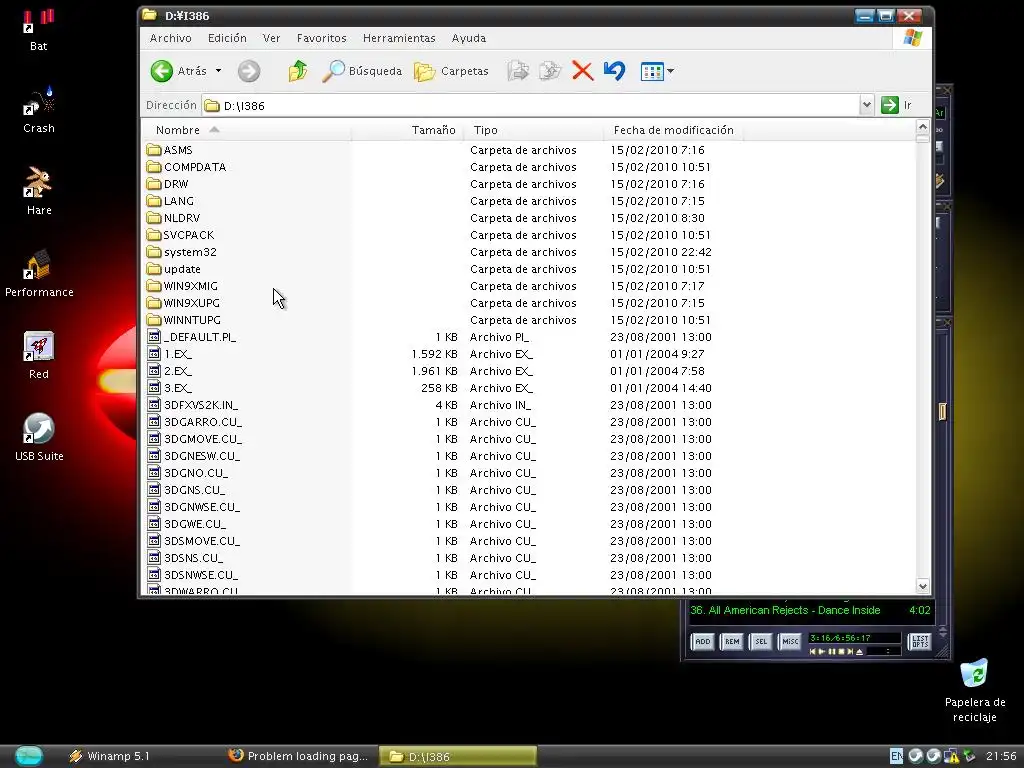Image resolution: width=1024 pixels, height=768 pixels.
Task: Expand the address bar dropdown
Action: click(866, 105)
